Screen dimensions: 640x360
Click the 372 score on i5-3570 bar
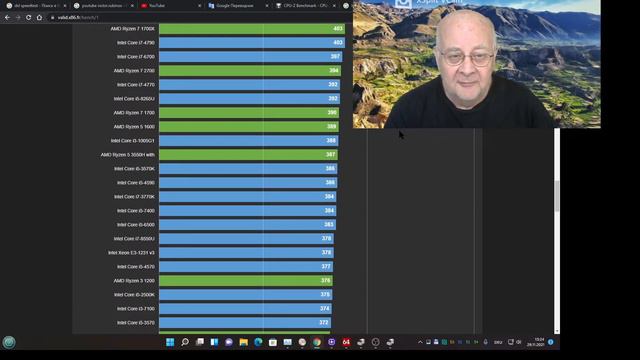point(324,322)
